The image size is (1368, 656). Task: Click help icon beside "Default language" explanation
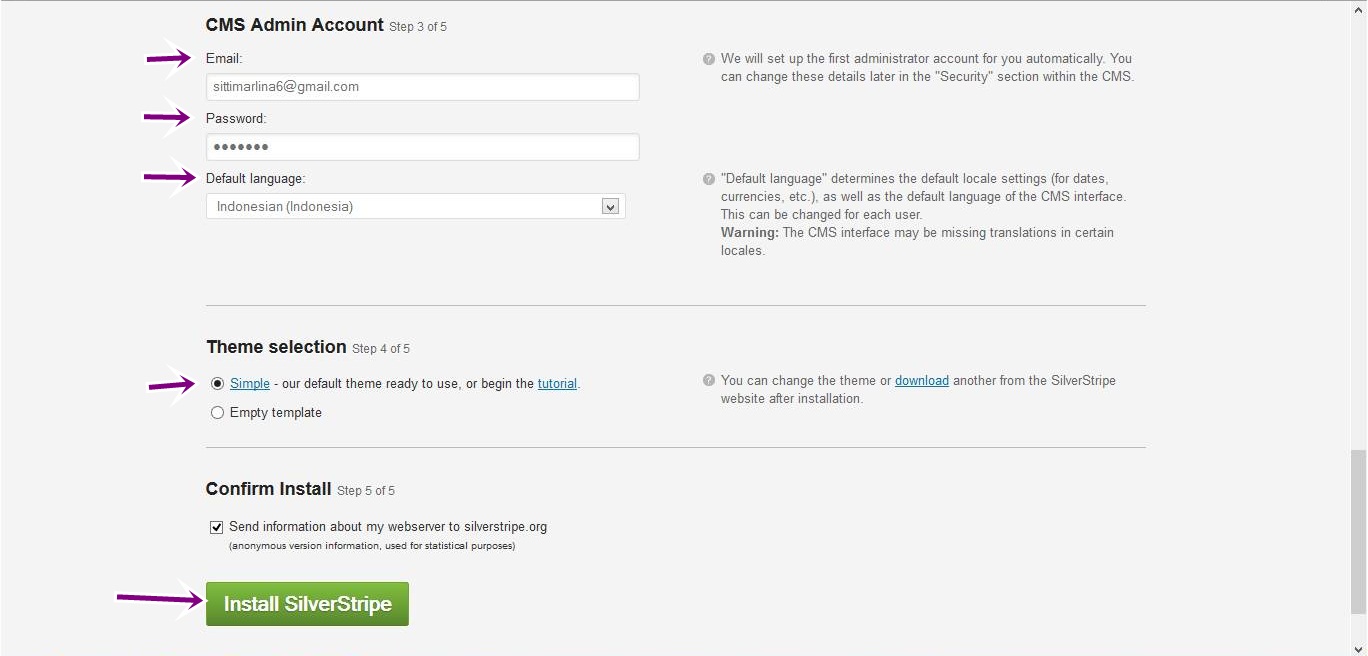(x=709, y=179)
